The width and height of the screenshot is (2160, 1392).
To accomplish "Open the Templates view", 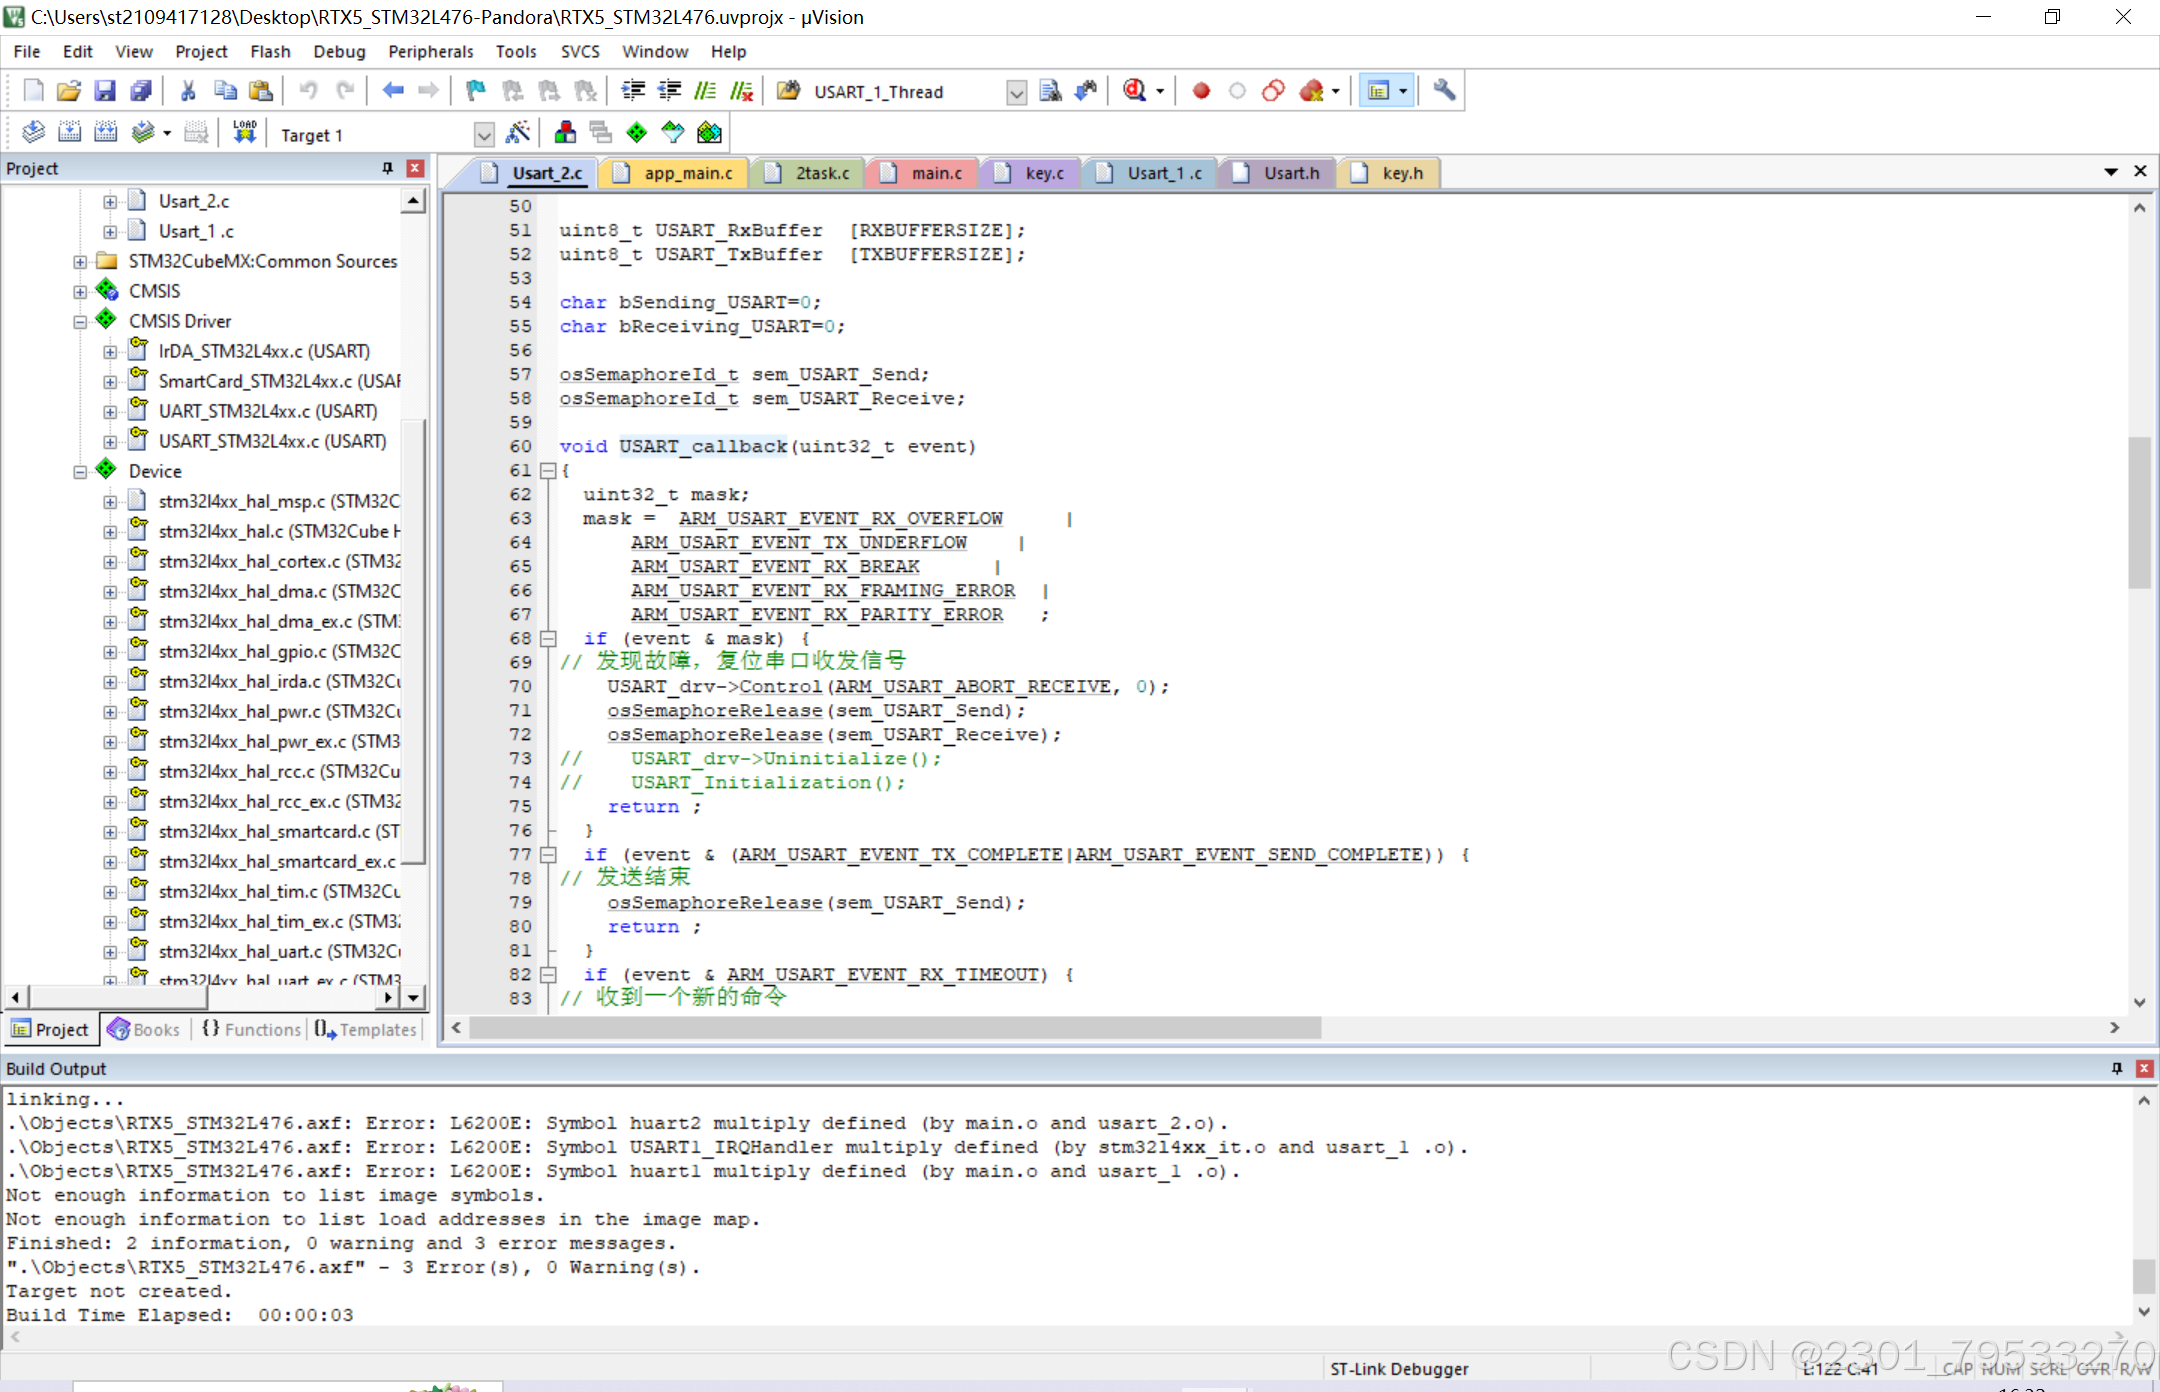I will (366, 1029).
